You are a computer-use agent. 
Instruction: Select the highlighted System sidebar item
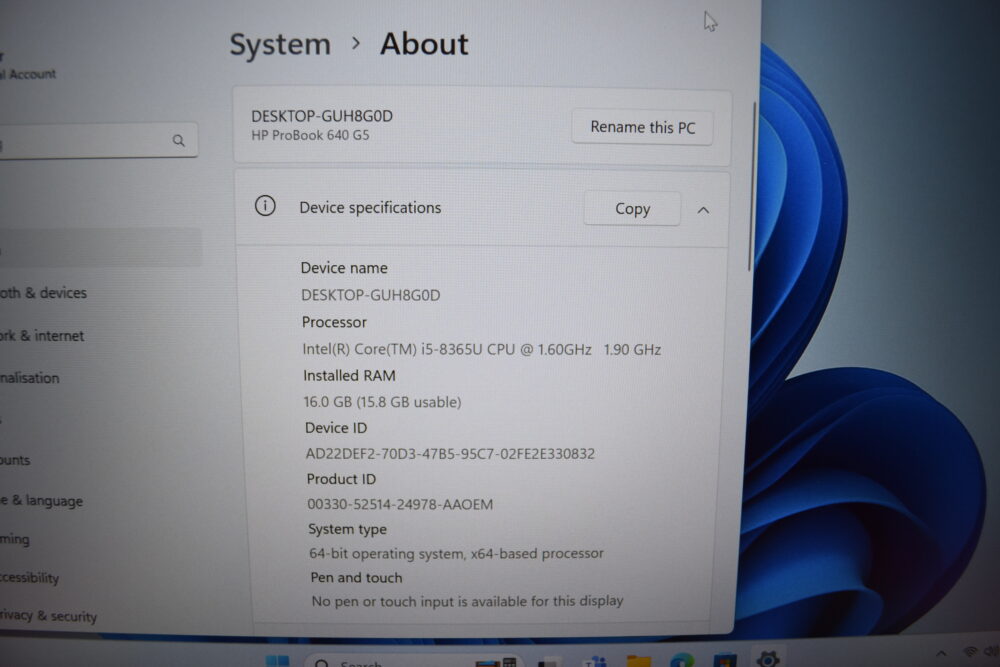101,247
